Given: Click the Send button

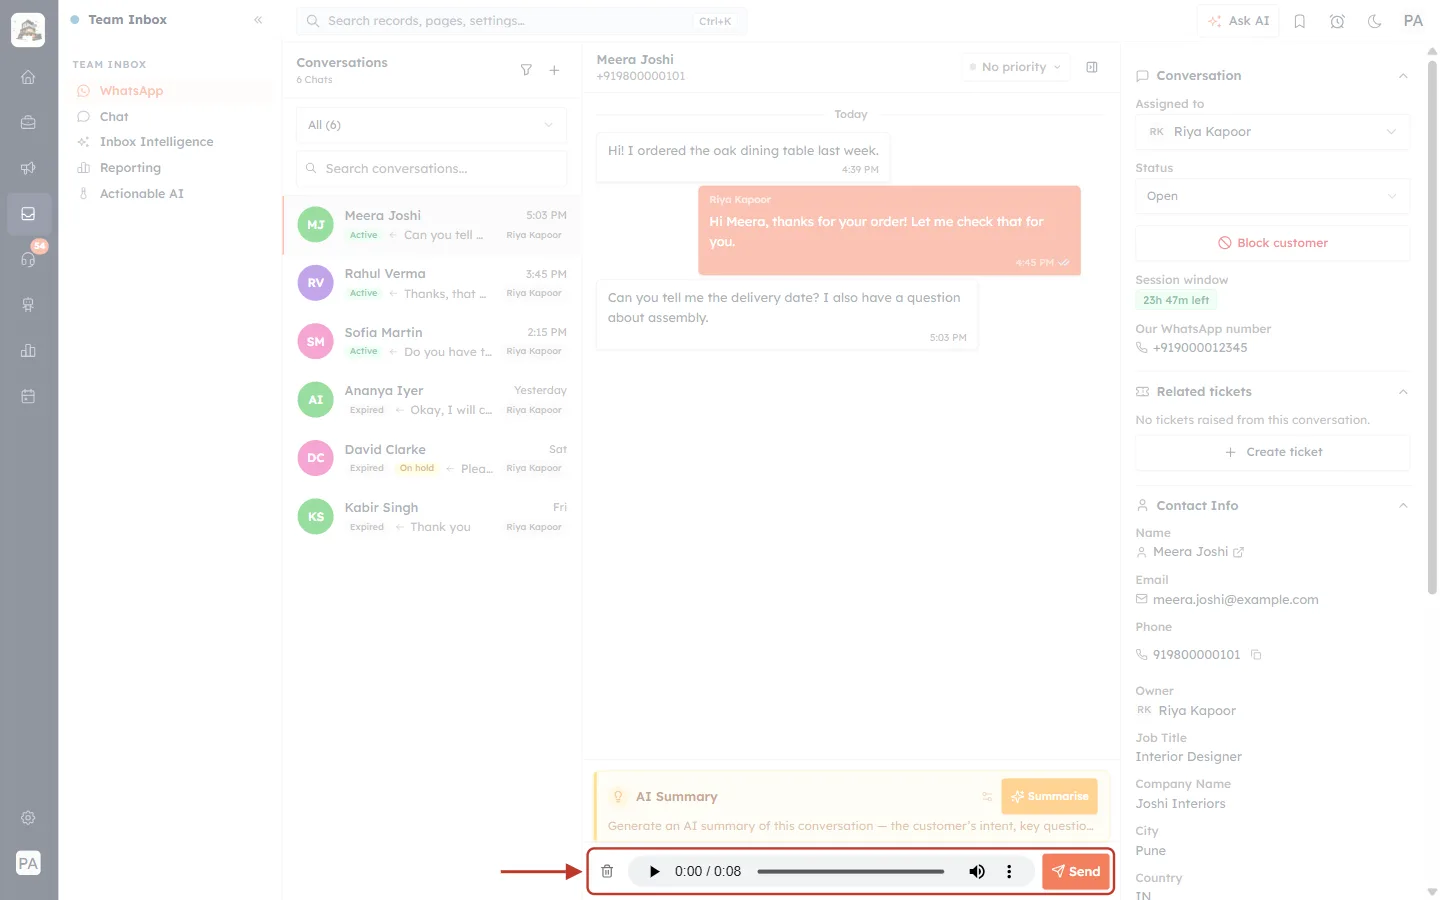Looking at the screenshot, I should [x=1076, y=871].
